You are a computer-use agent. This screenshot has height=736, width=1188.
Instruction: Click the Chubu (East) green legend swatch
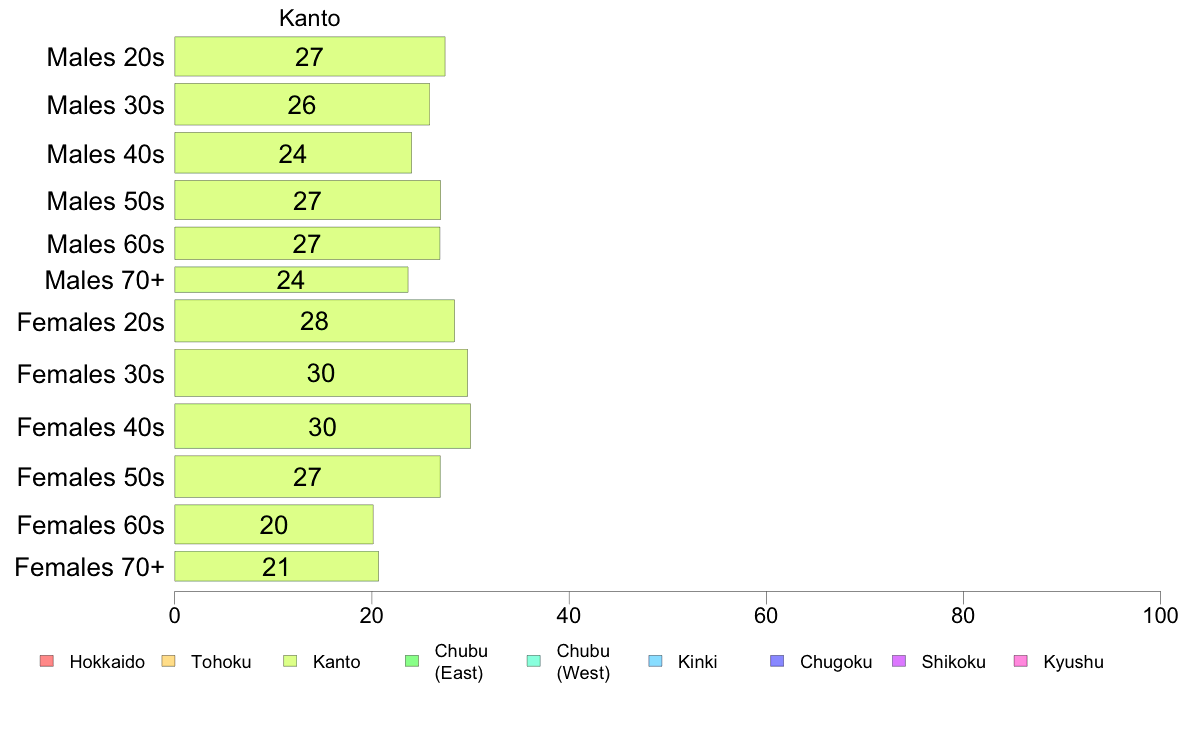pyautogui.click(x=412, y=661)
